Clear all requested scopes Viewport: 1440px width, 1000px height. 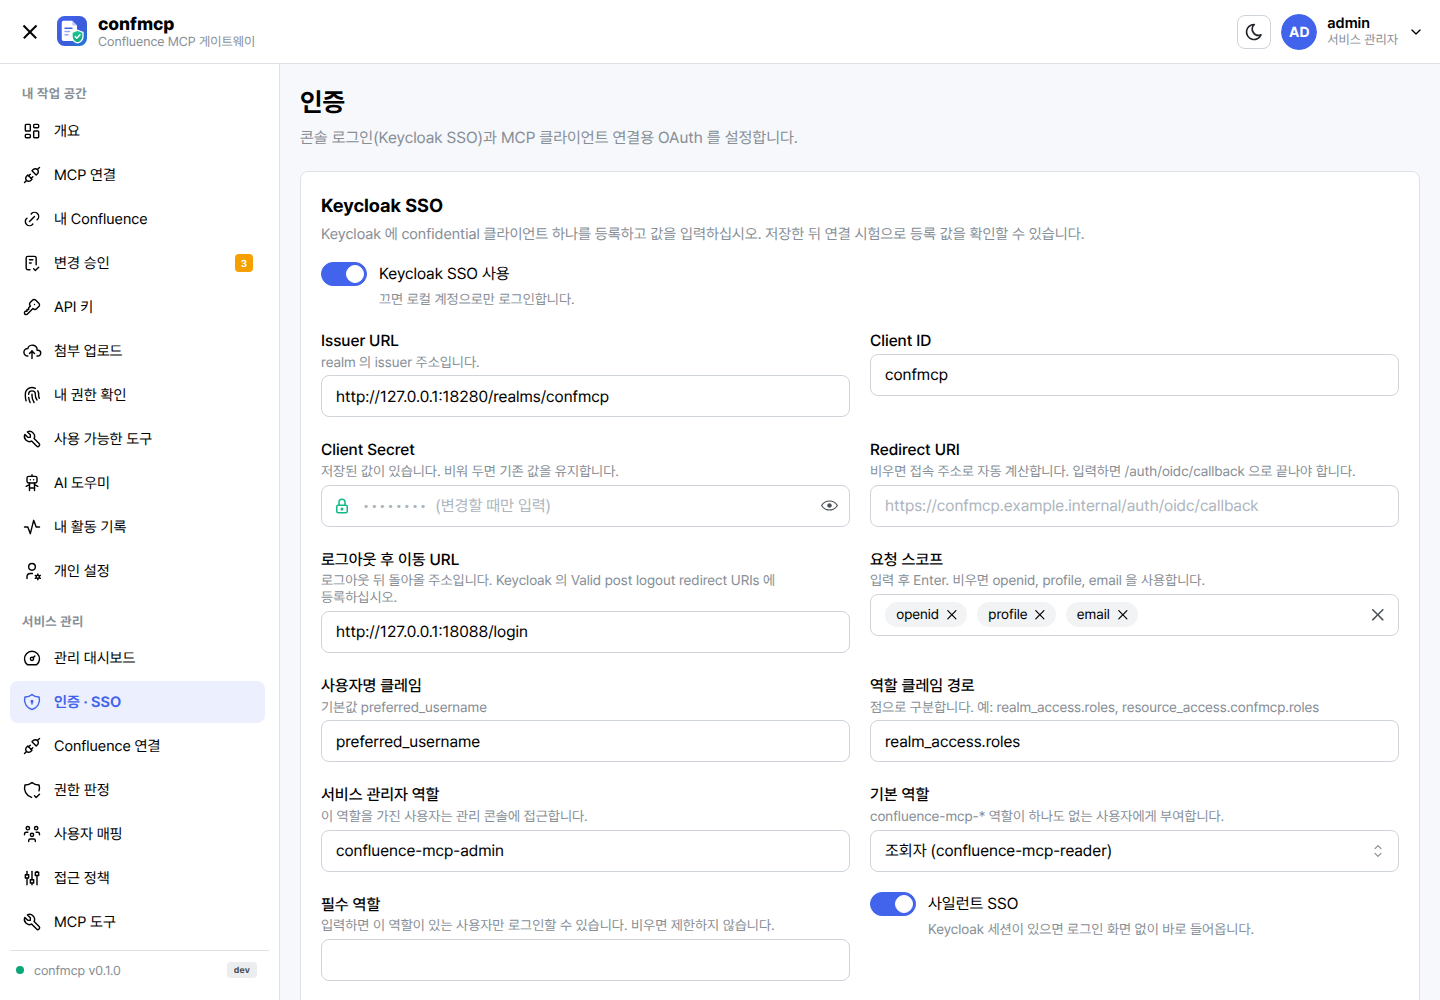tap(1378, 615)
